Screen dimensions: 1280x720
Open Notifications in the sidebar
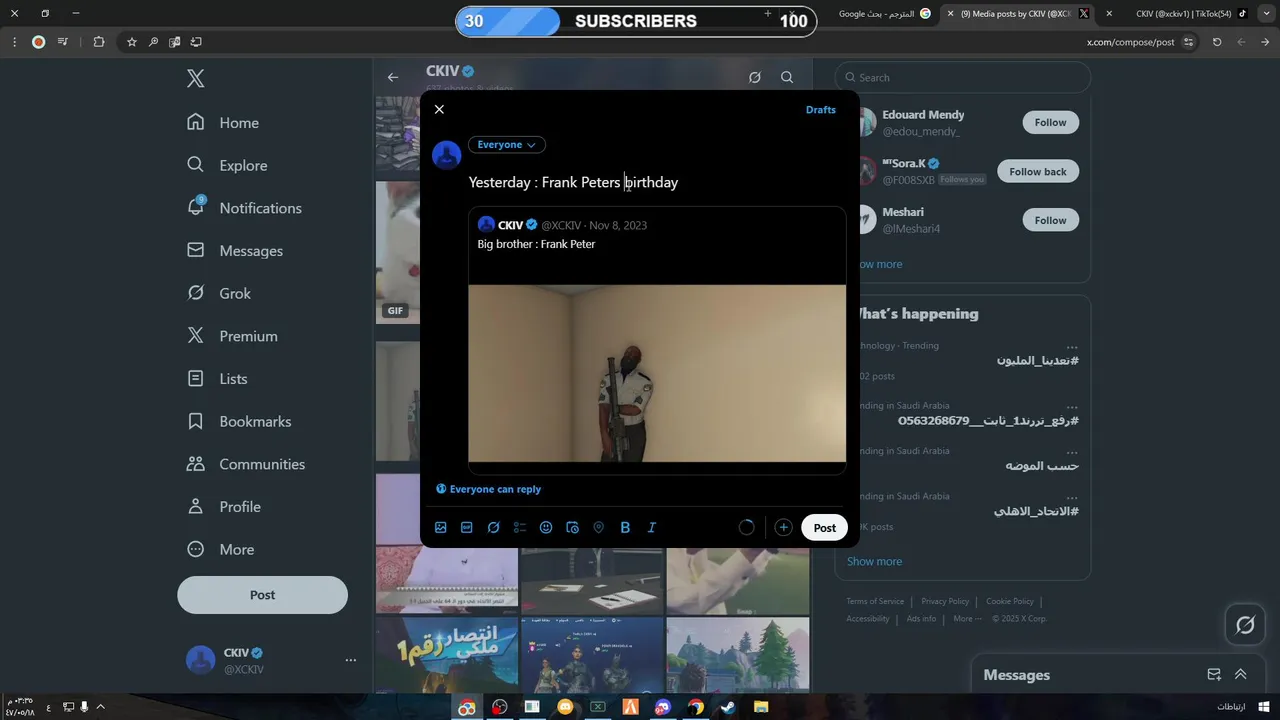pos(245,208)
